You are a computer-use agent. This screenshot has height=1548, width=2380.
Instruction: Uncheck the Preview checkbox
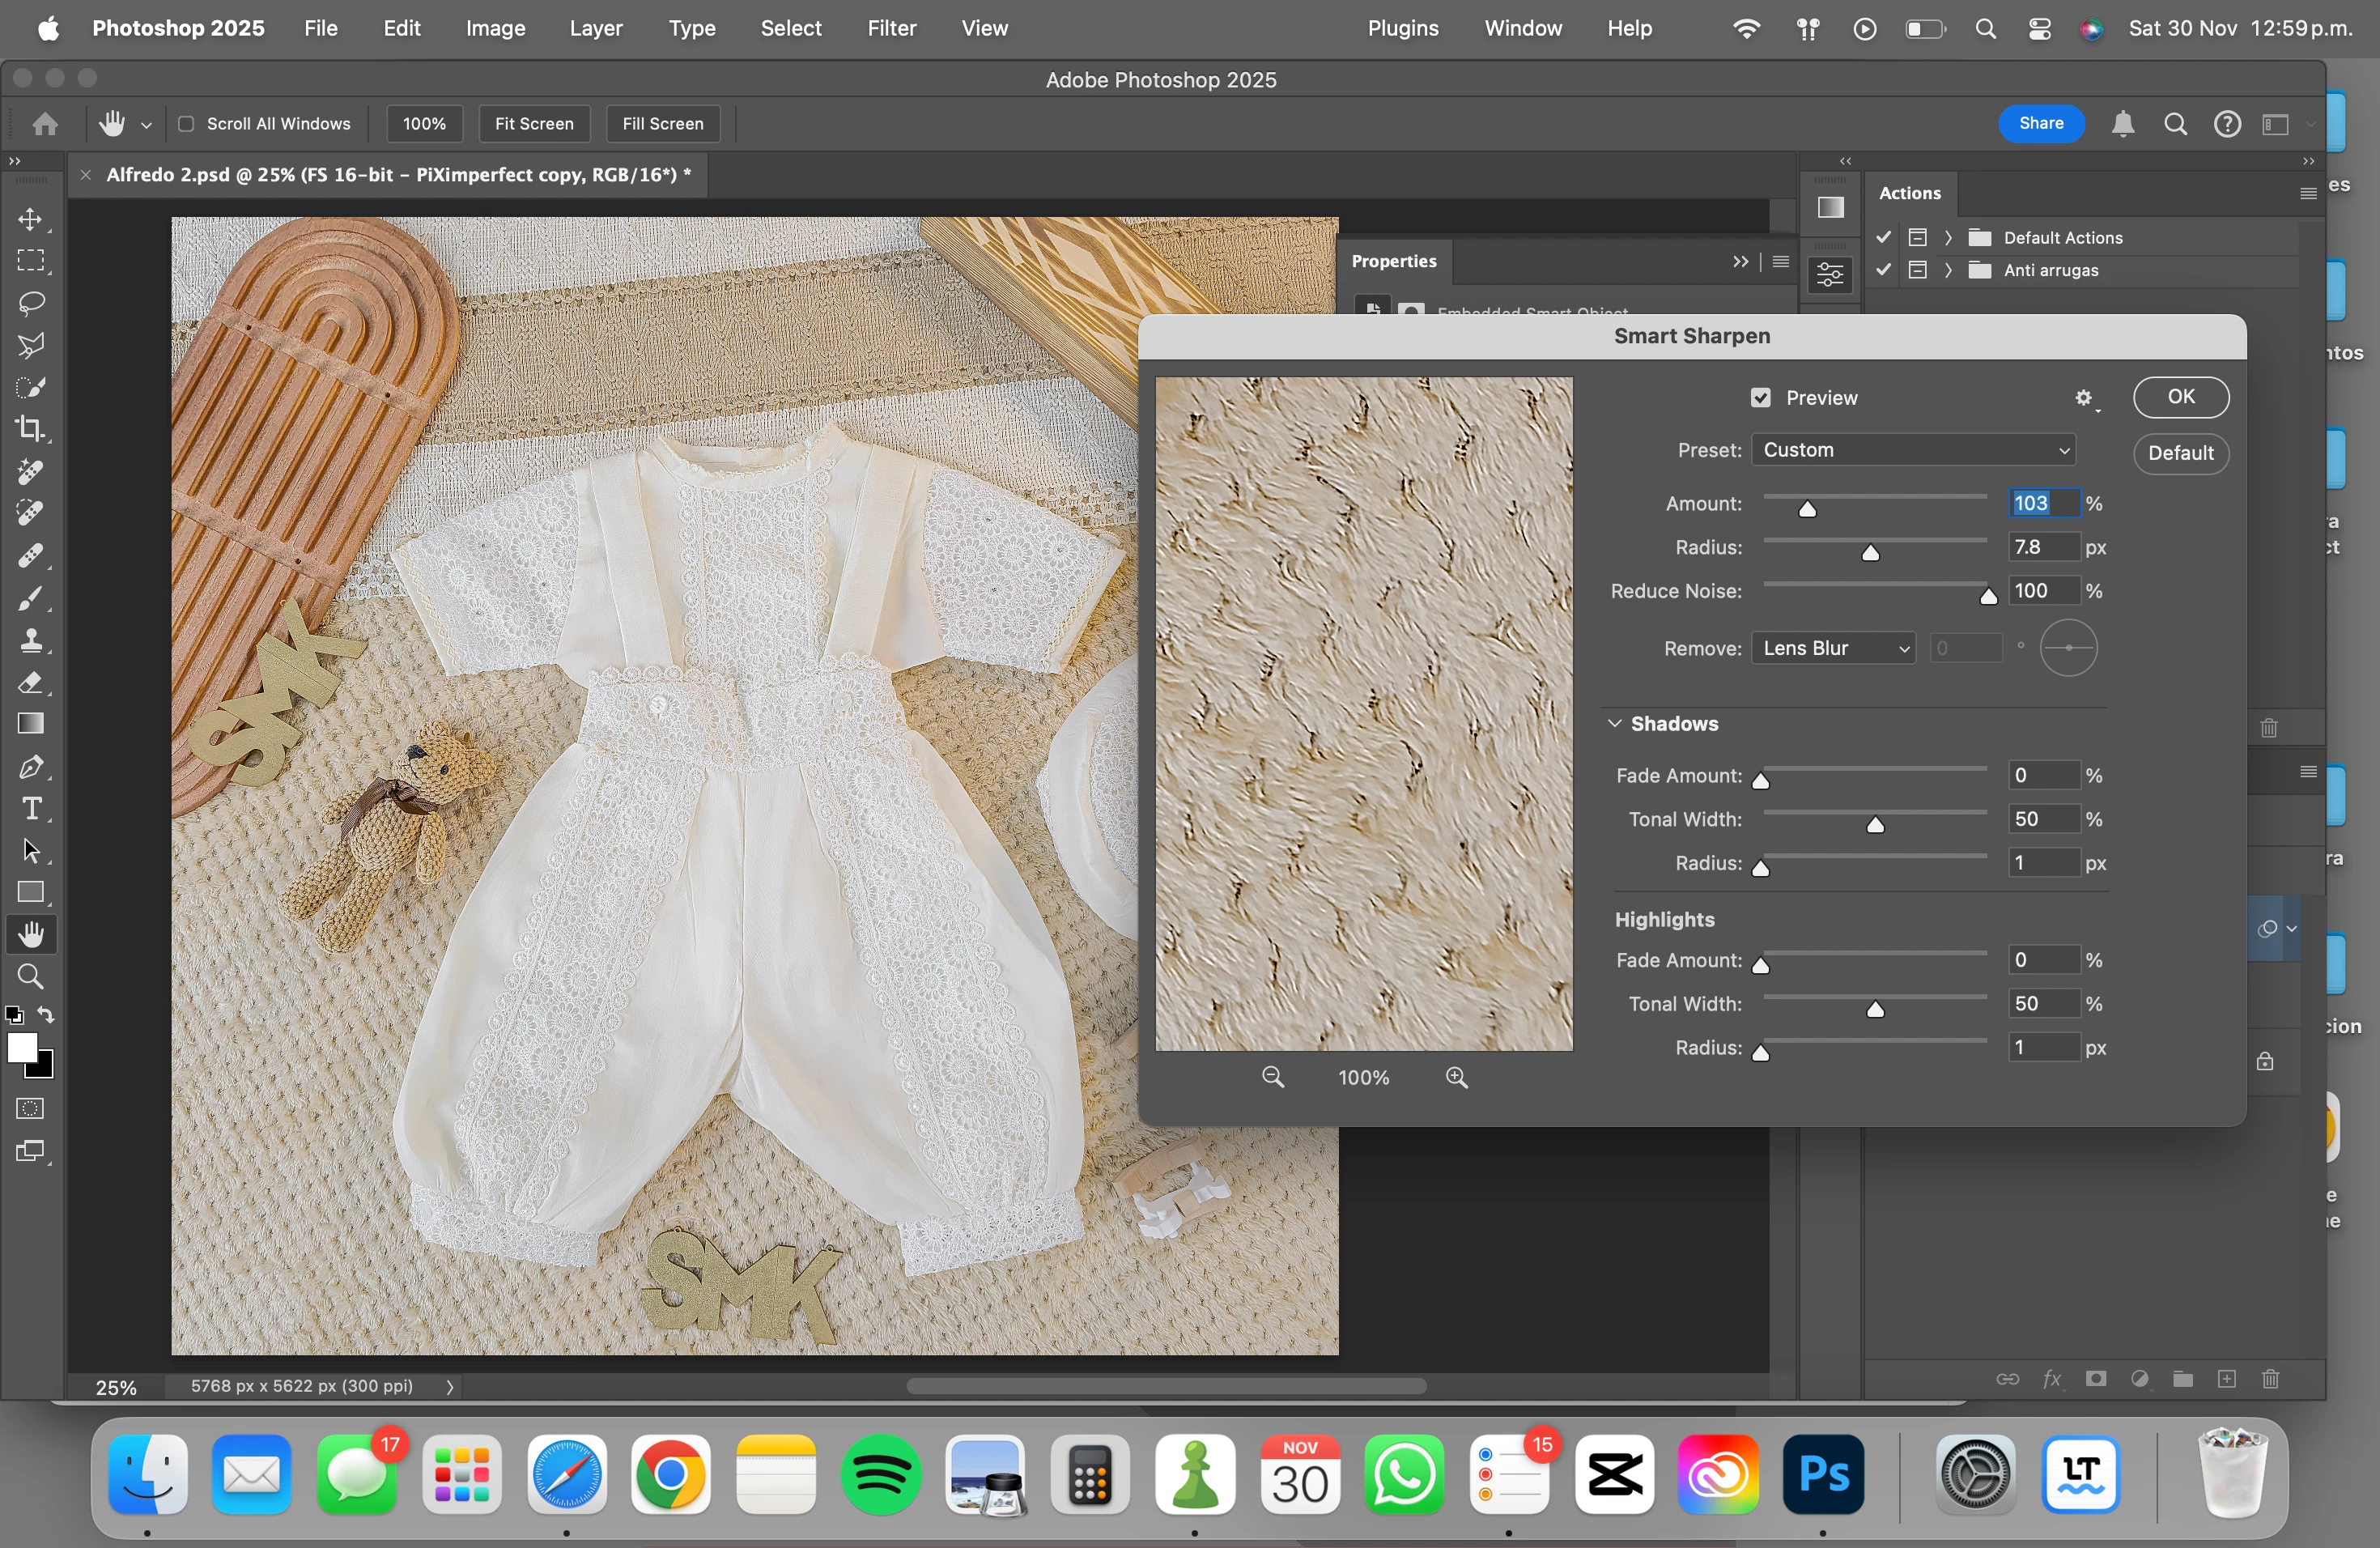coord(1760,398)
